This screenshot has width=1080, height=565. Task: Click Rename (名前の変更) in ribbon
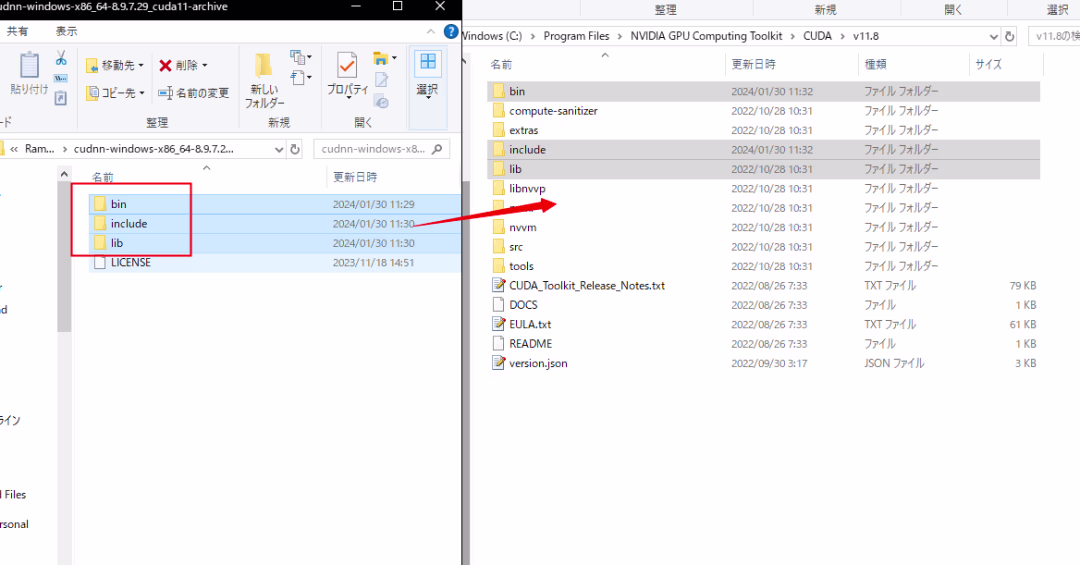(194, 92)
